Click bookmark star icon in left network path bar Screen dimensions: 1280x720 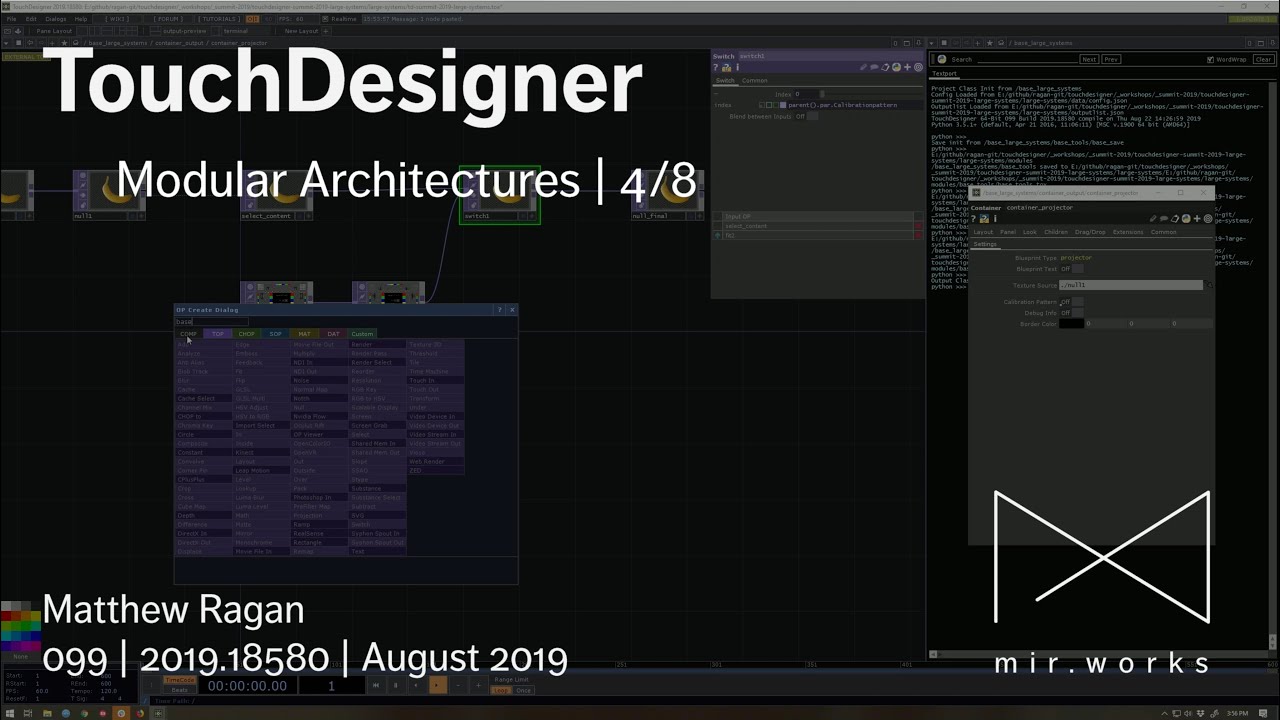pos(64,43)
